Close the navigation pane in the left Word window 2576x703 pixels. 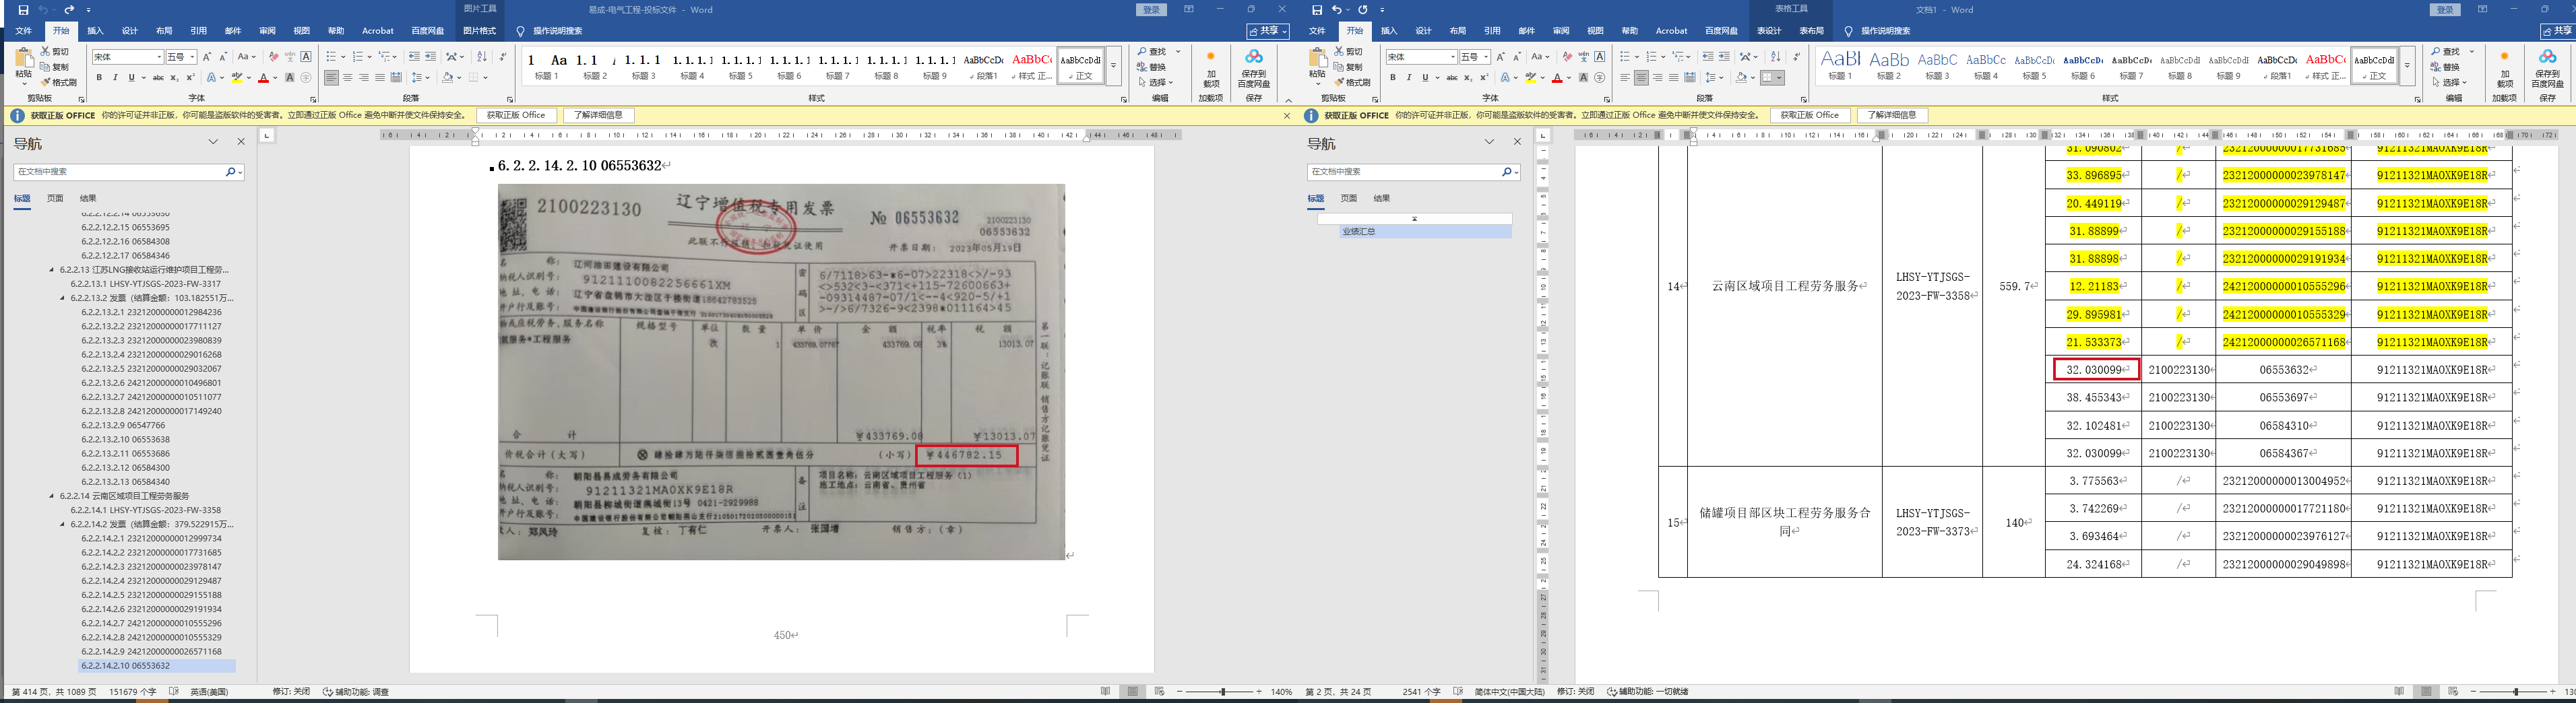coord(241,142)
